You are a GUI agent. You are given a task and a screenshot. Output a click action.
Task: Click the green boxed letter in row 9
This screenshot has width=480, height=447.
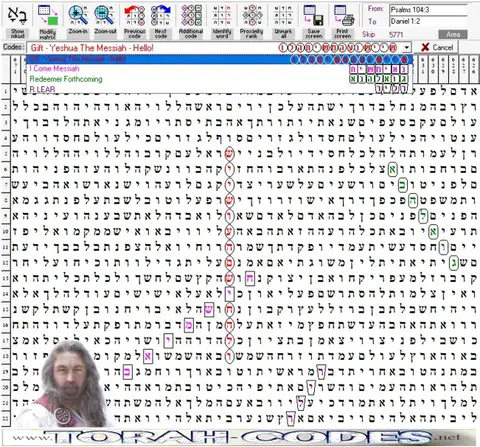[x=423, y=216]
